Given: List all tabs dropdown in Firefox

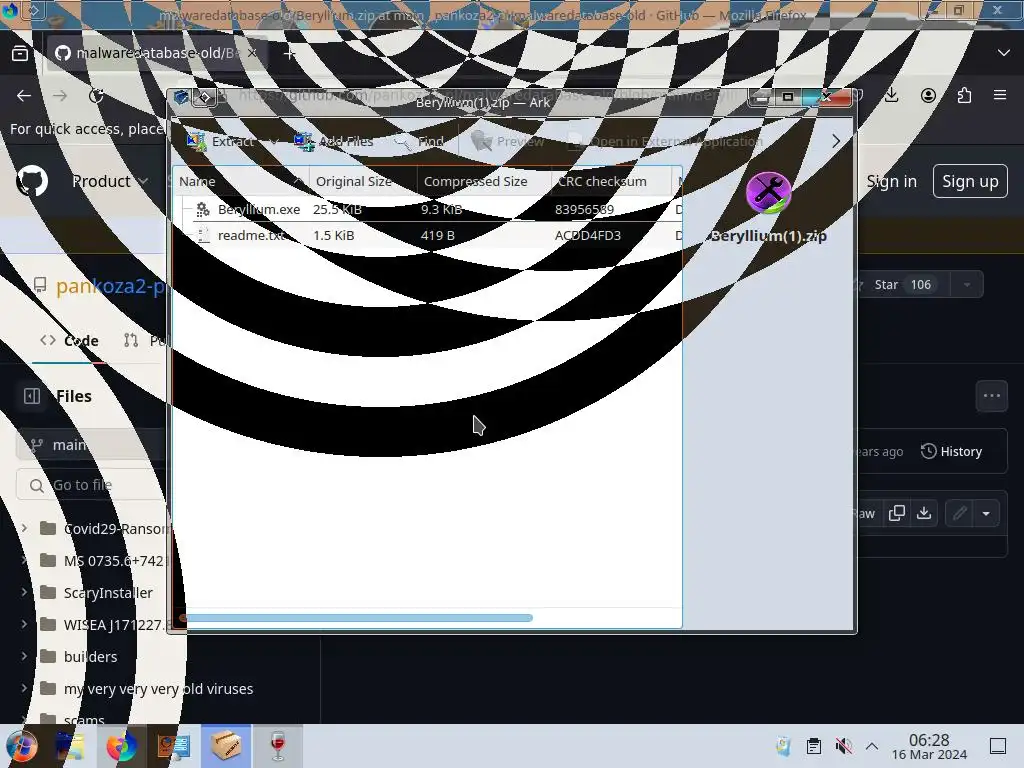Looking at the screenshot, I should click(1004, 53).
